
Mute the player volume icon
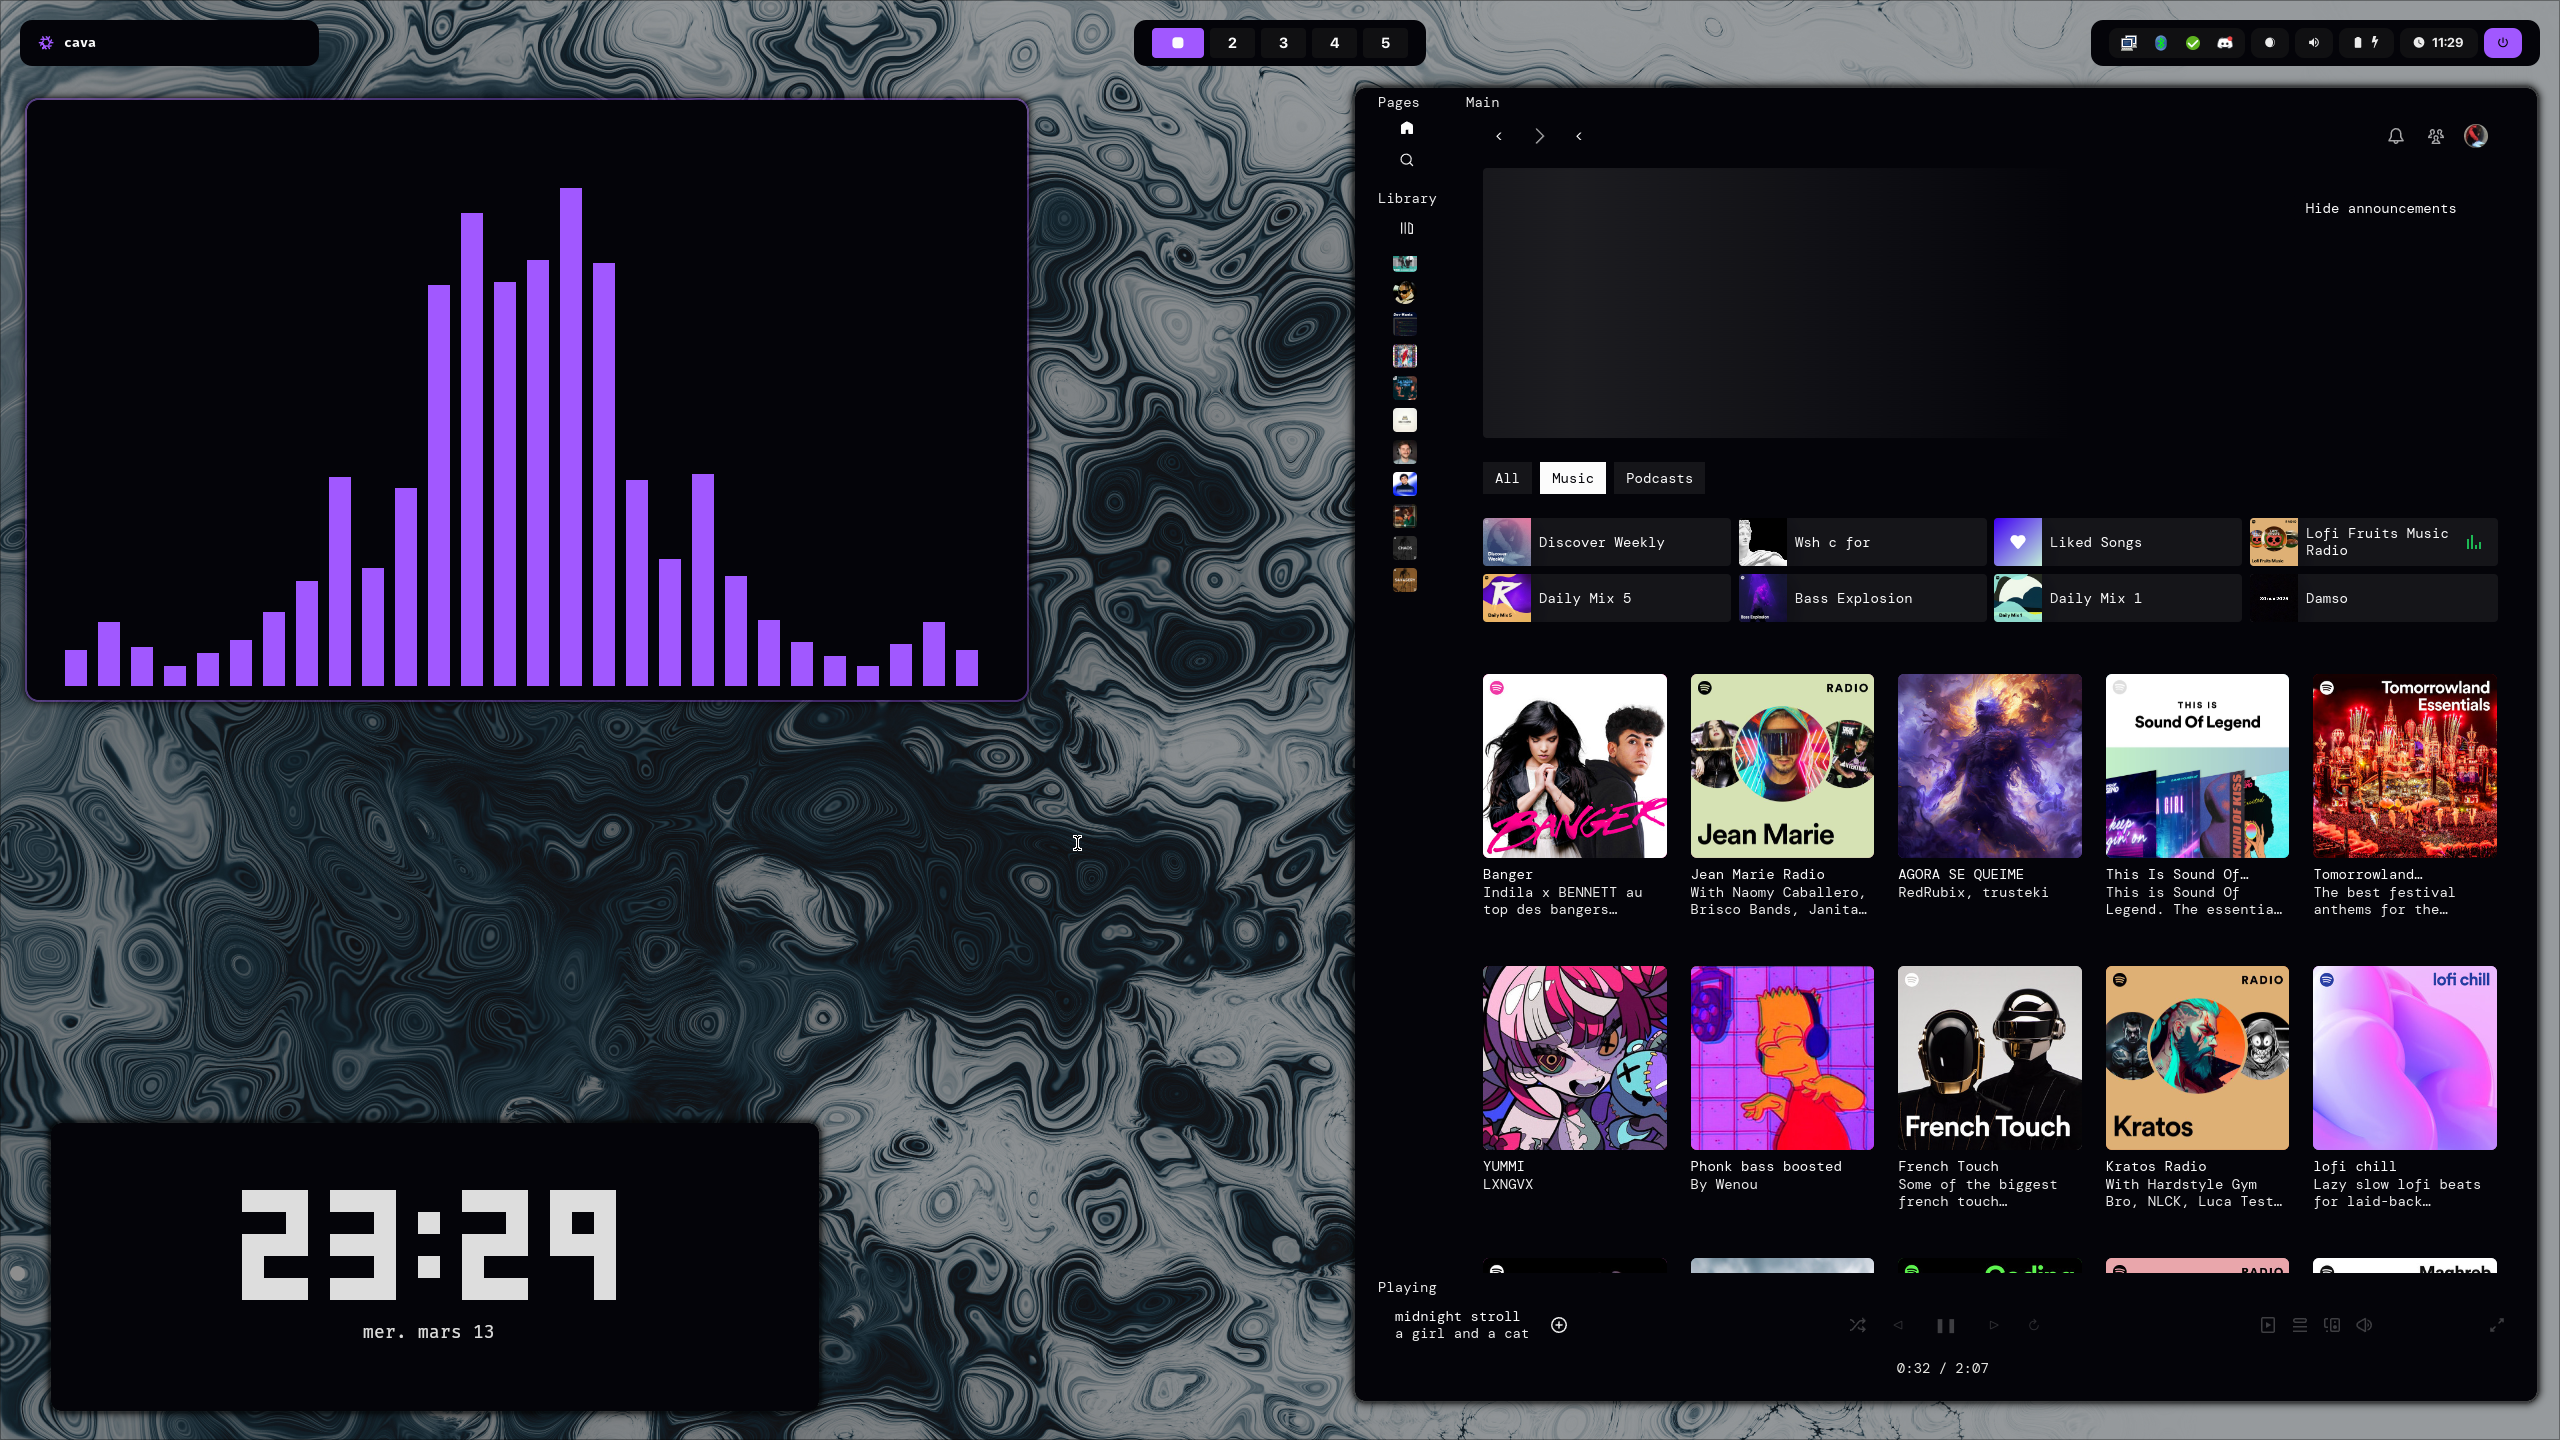click(x=2364, y=1325)
